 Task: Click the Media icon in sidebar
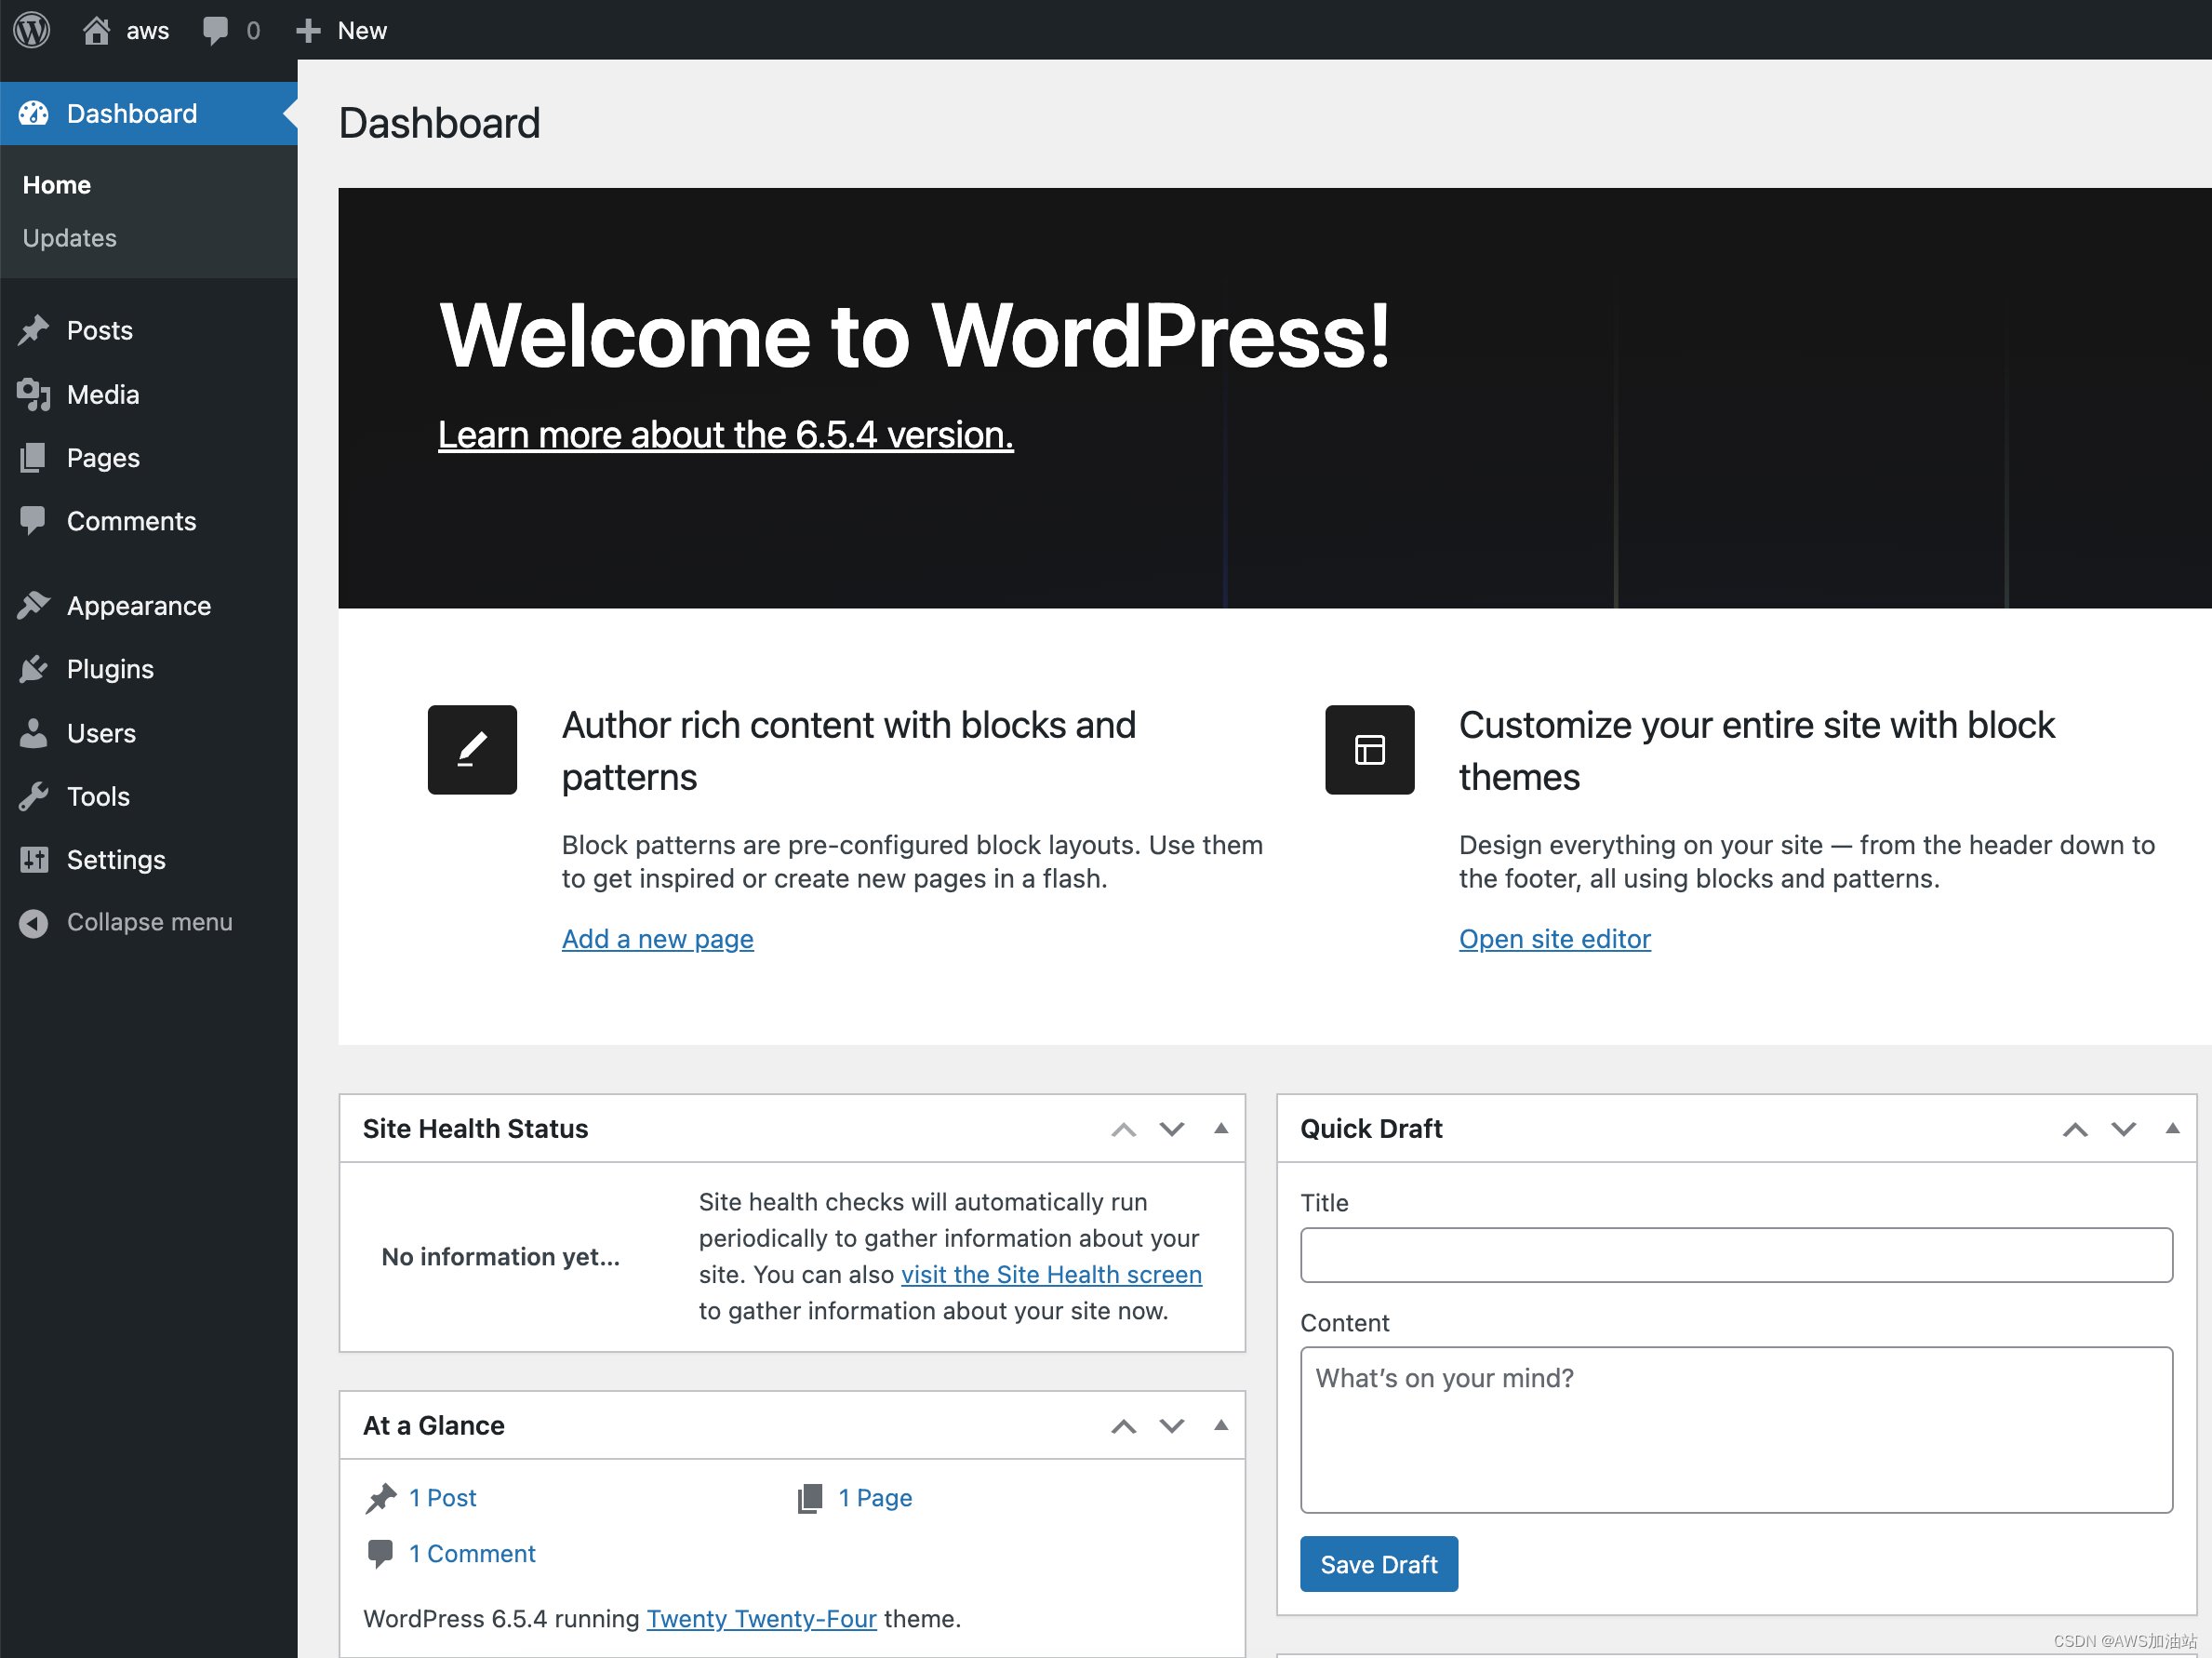[x=34, y=394]
